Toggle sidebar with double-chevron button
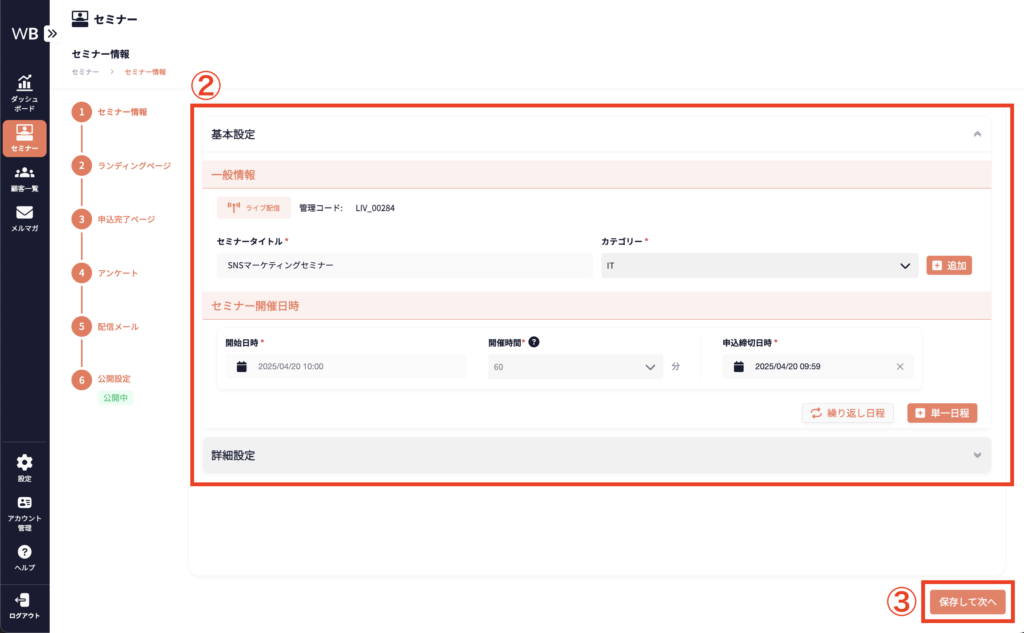The image size is (1024, 633). [x=52, y=32]
